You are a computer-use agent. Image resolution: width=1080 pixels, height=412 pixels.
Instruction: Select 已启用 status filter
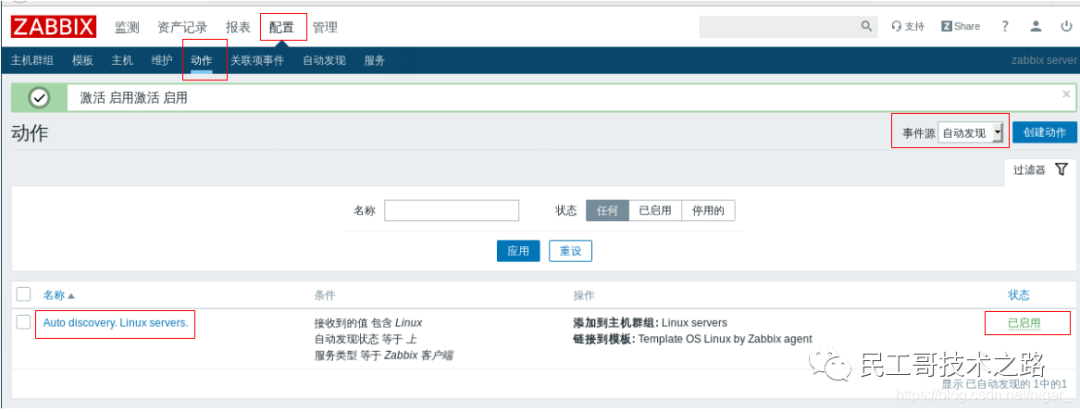[x=655, y=211]
